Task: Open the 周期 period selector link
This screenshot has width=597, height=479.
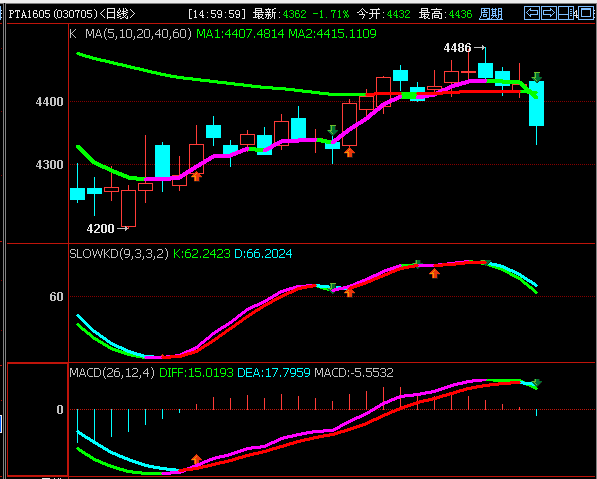Action: pos(490,14)
